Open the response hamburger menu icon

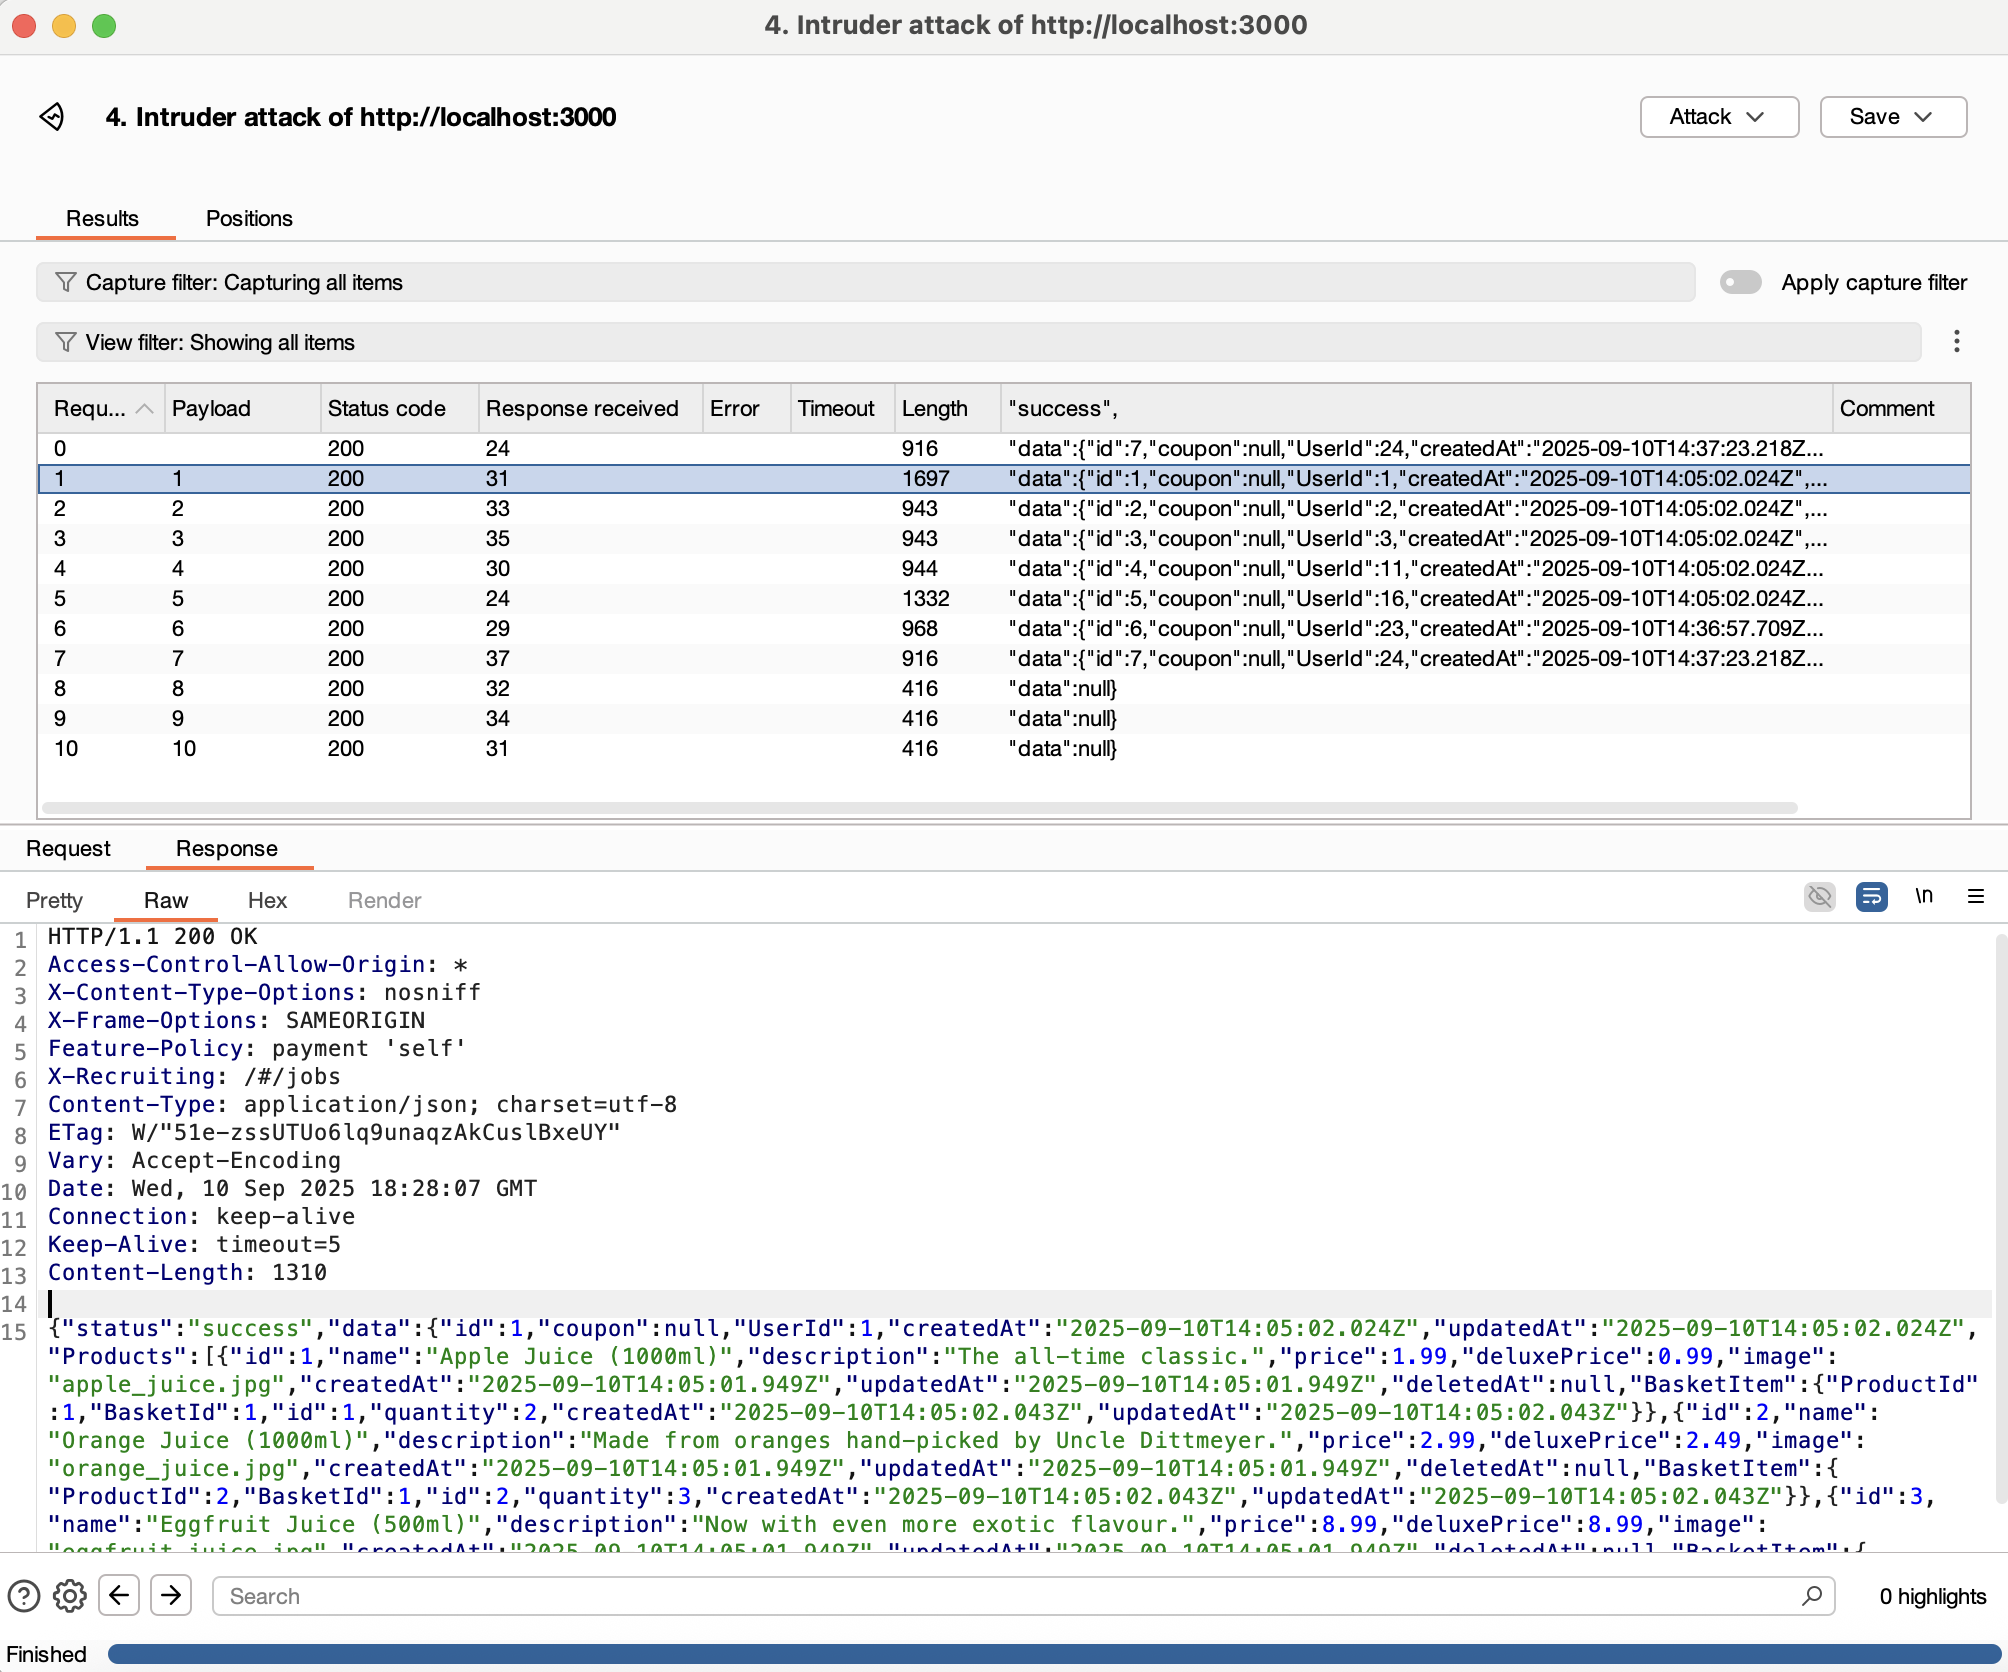[1975, 897]
